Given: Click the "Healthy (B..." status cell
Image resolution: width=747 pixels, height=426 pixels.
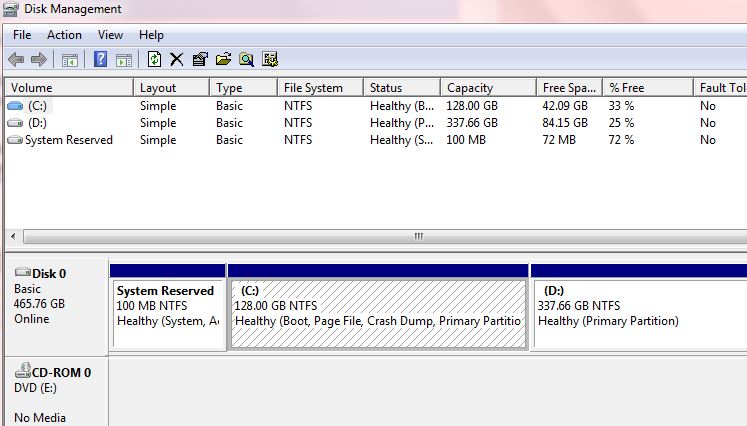Looking at the screenshot, I should click(x=402, y=106).
